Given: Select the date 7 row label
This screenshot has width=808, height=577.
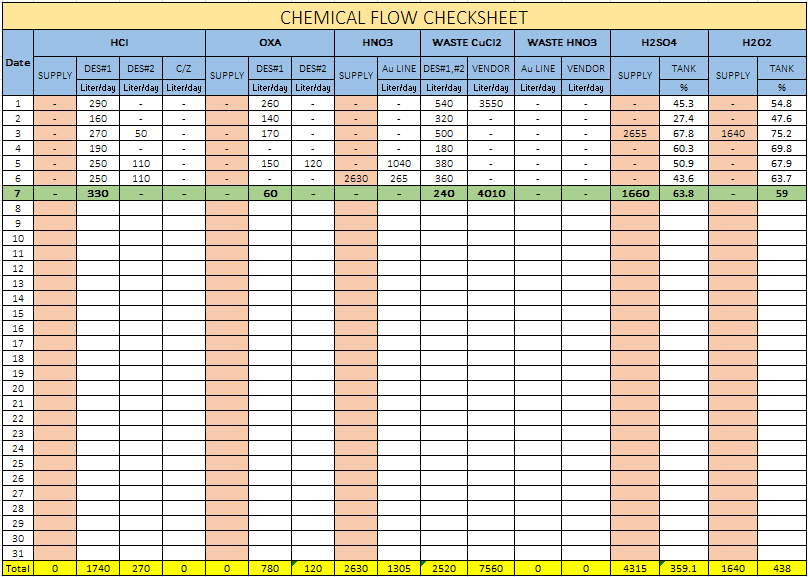Looking at the screenshot, I should click(x=18, y=194).
